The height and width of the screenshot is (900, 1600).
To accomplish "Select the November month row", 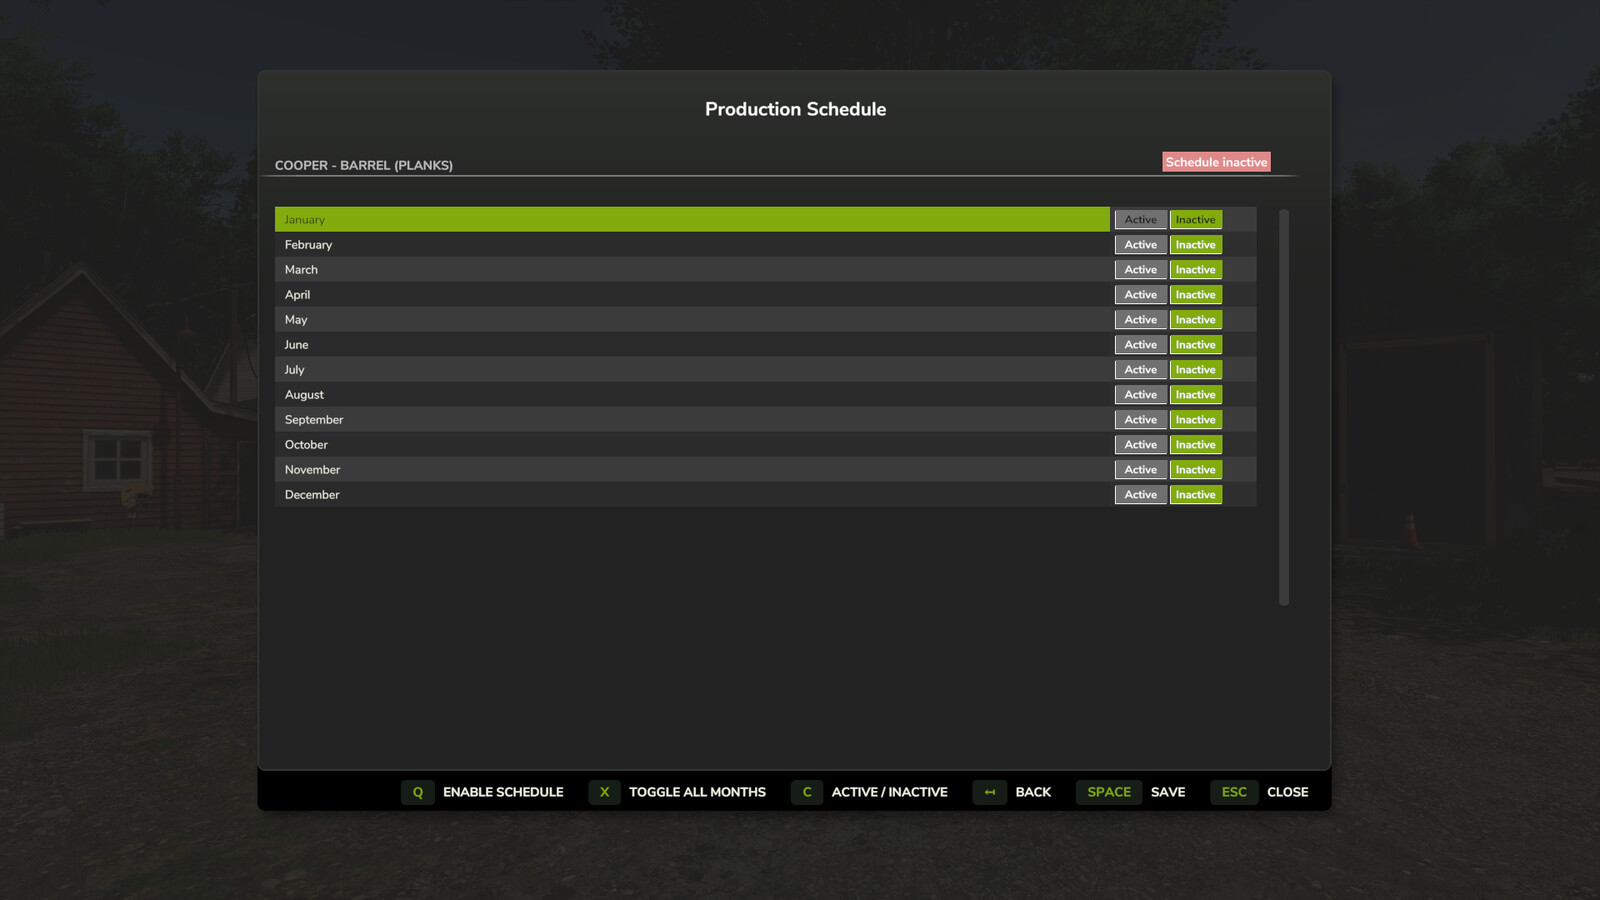I will coord(692,470).
